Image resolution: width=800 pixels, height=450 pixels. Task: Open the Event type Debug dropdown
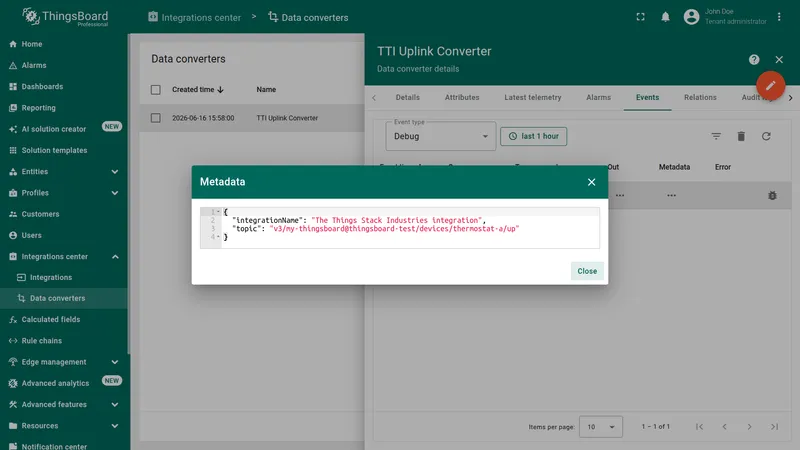click(441, 136)
